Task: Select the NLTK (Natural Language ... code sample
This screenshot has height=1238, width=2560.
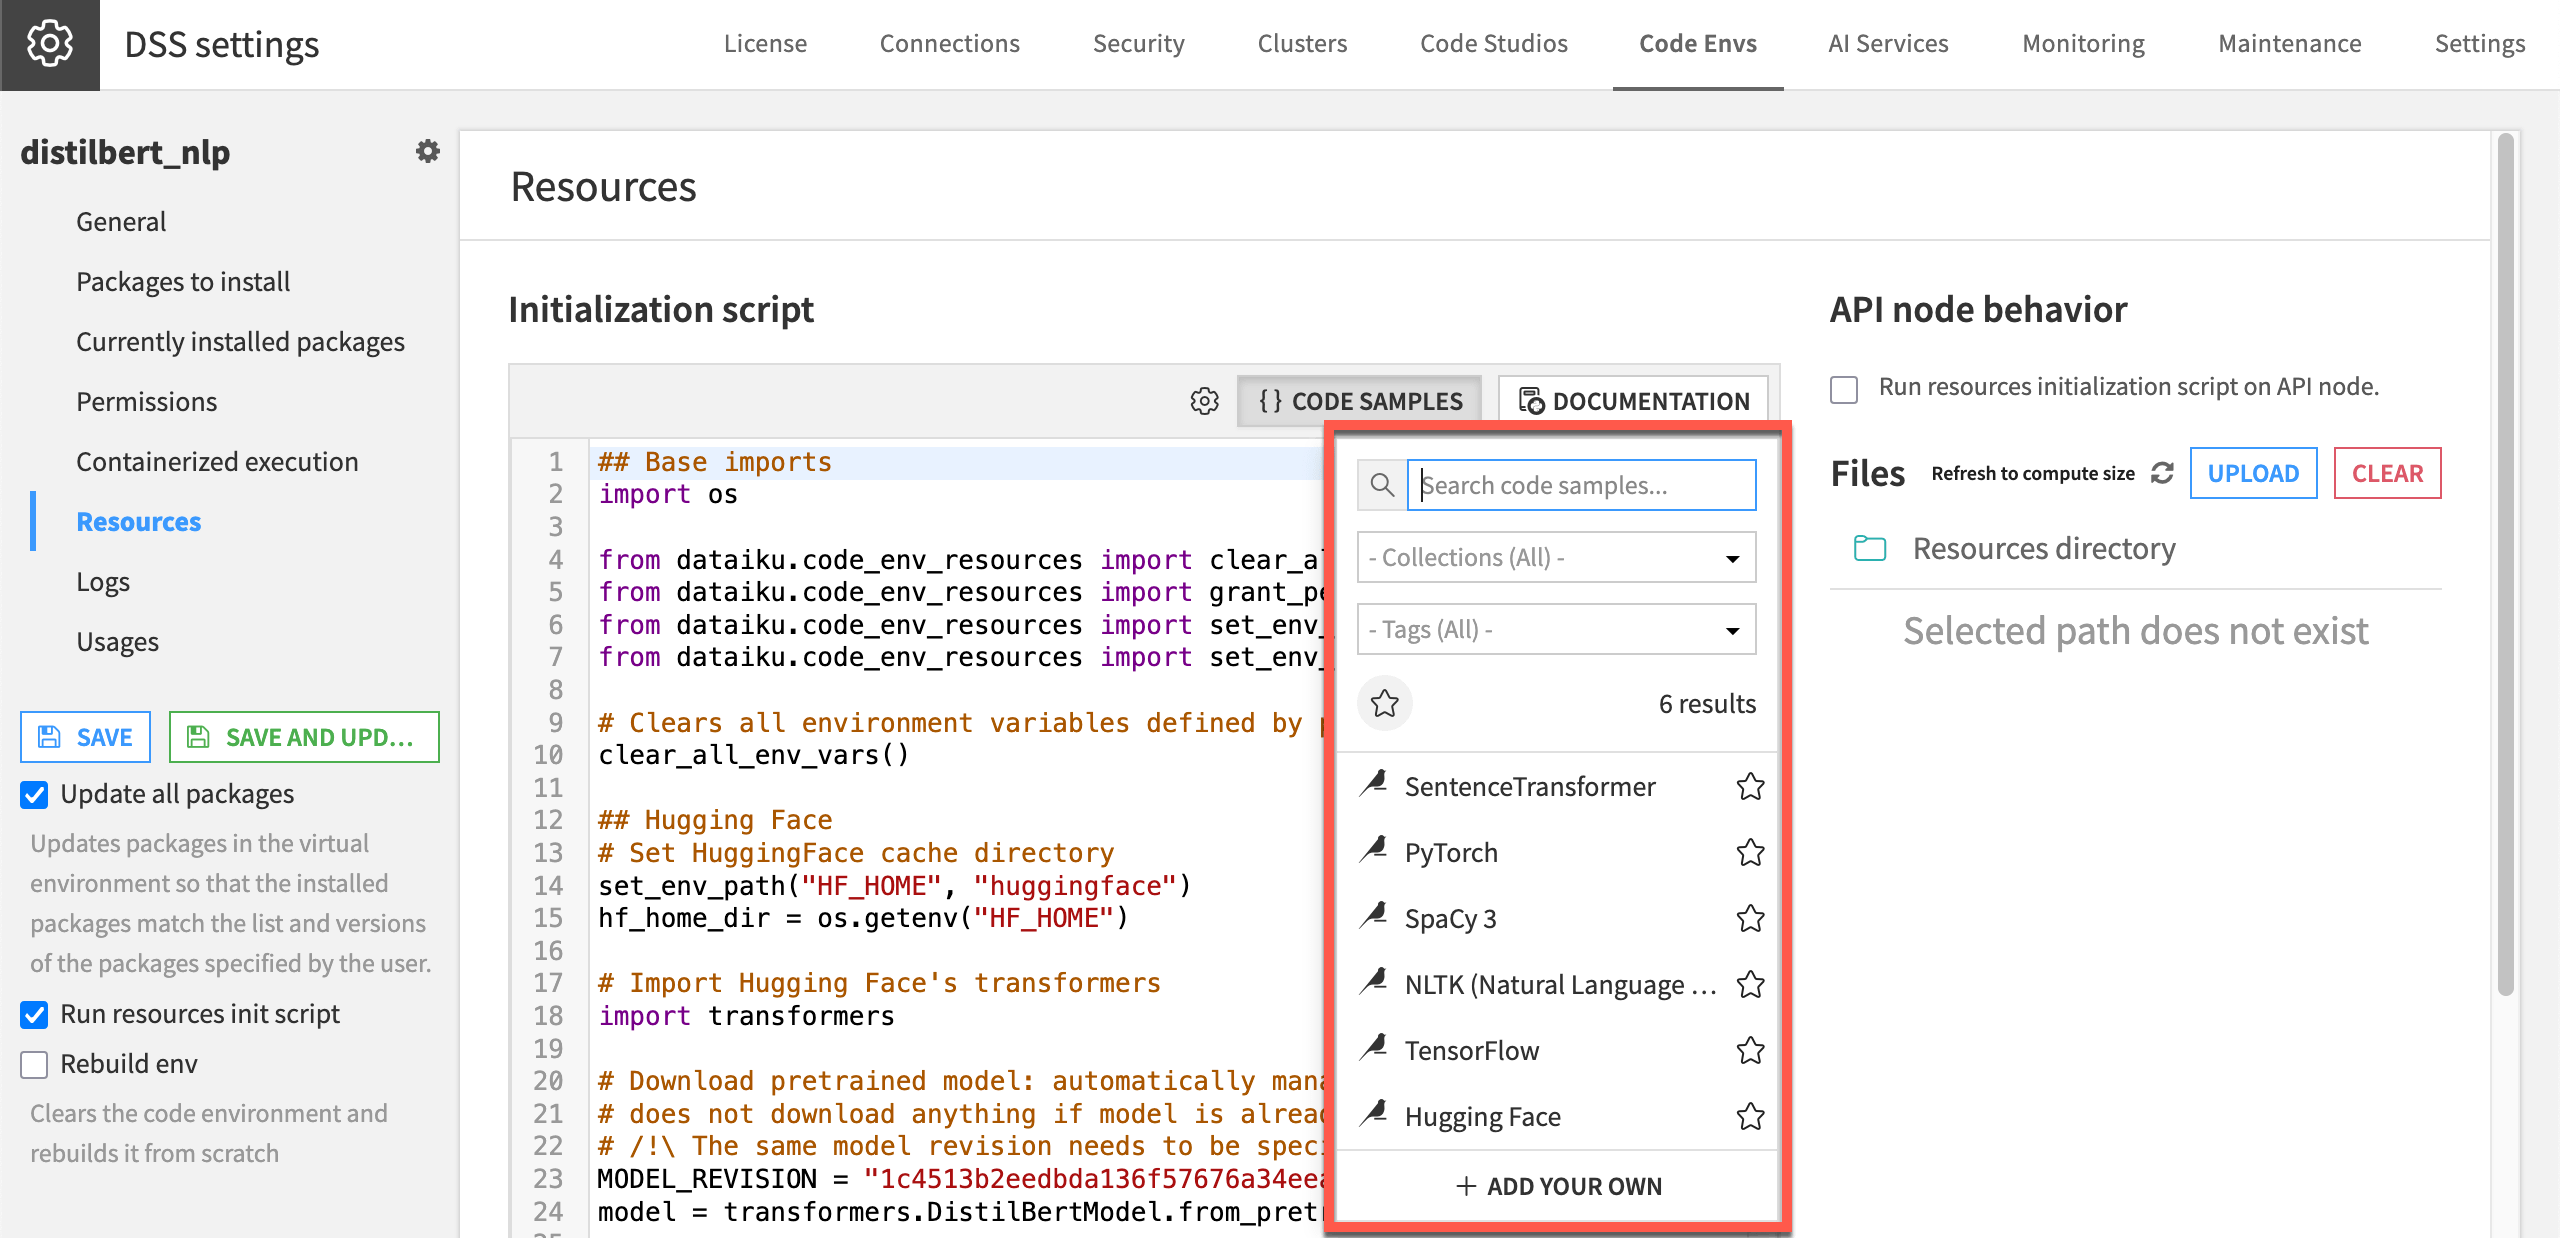Action: click(x=1560, y=985)
